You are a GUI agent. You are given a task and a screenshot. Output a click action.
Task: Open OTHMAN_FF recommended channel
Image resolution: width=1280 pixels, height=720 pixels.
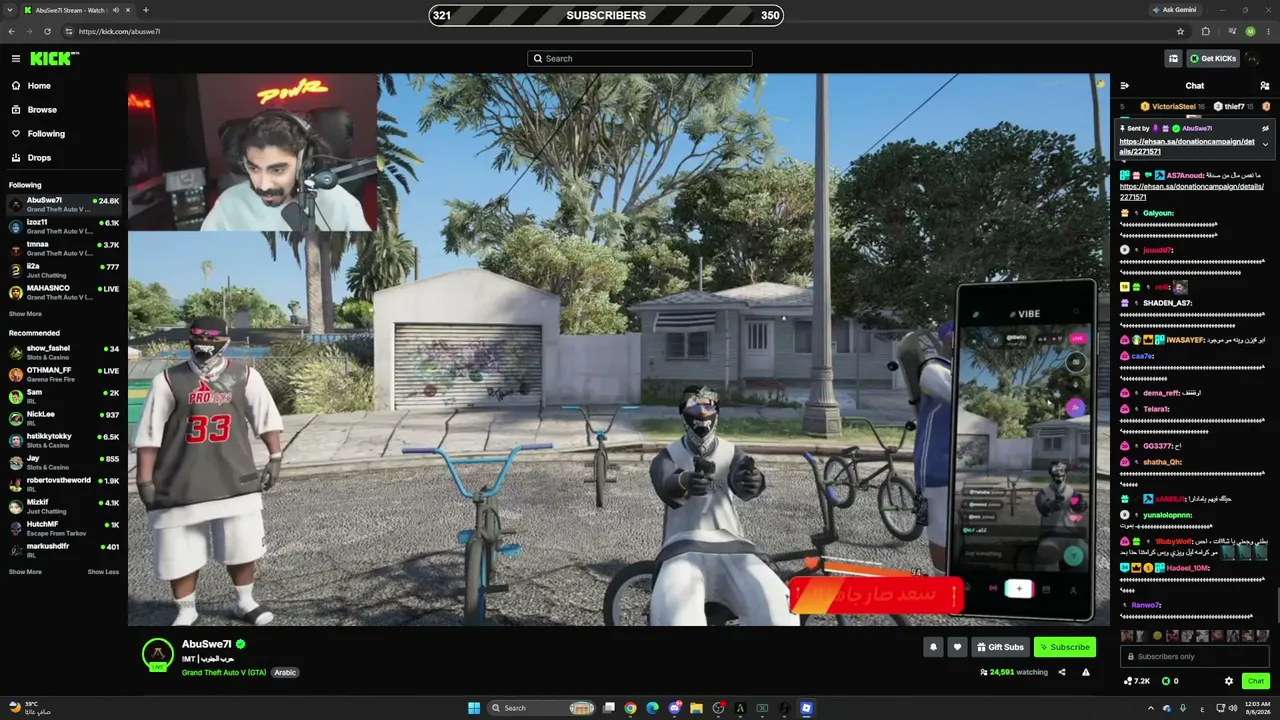[x=63, y=375]
